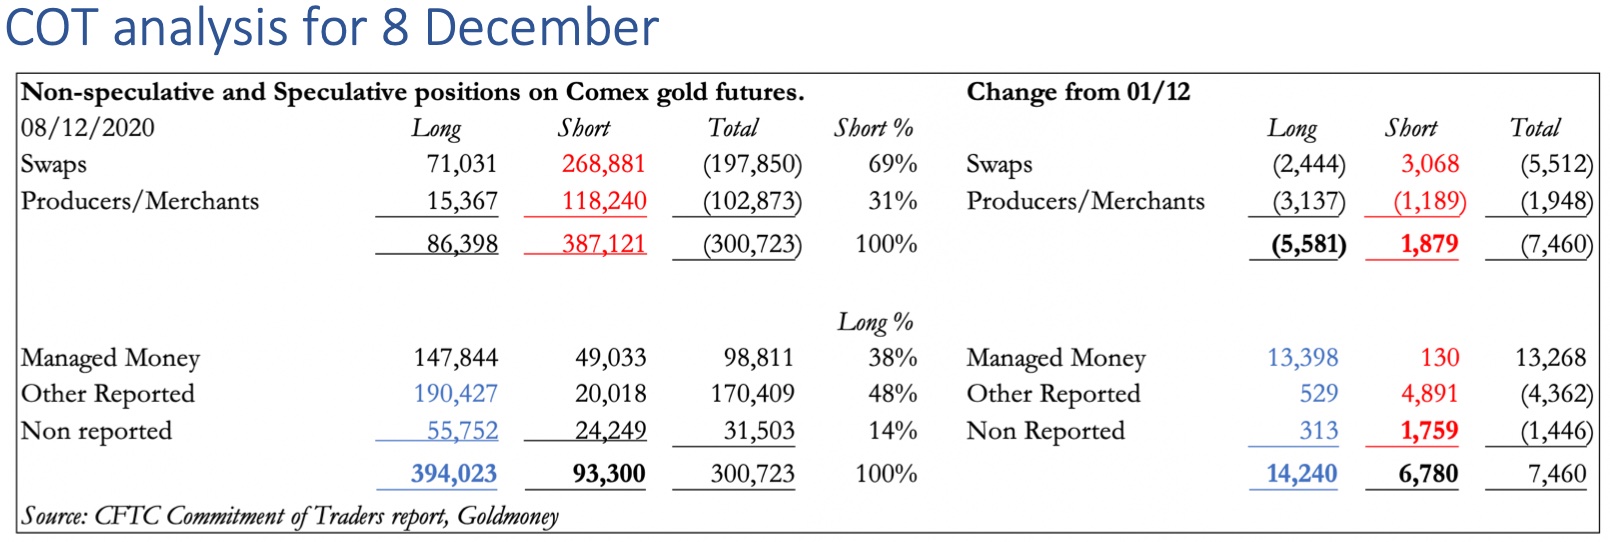The image size is (1610, 542).
Task: Click the "Change from 01/12" heading
Action: tap(1078, 92)
